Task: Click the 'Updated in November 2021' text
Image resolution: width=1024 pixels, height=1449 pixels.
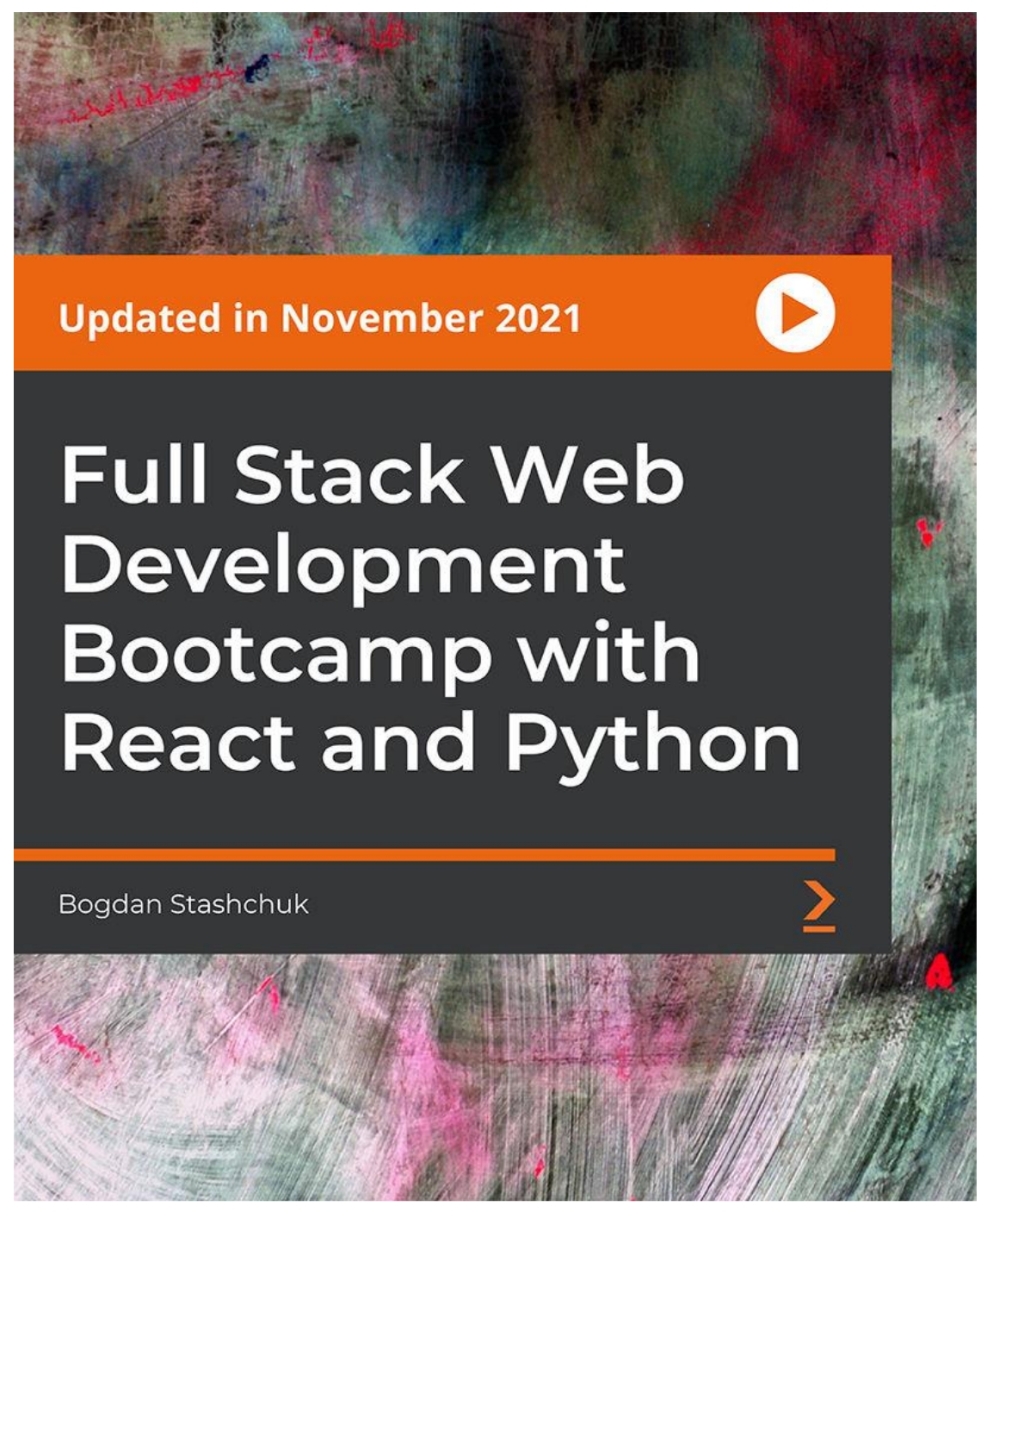Action: 320,319
